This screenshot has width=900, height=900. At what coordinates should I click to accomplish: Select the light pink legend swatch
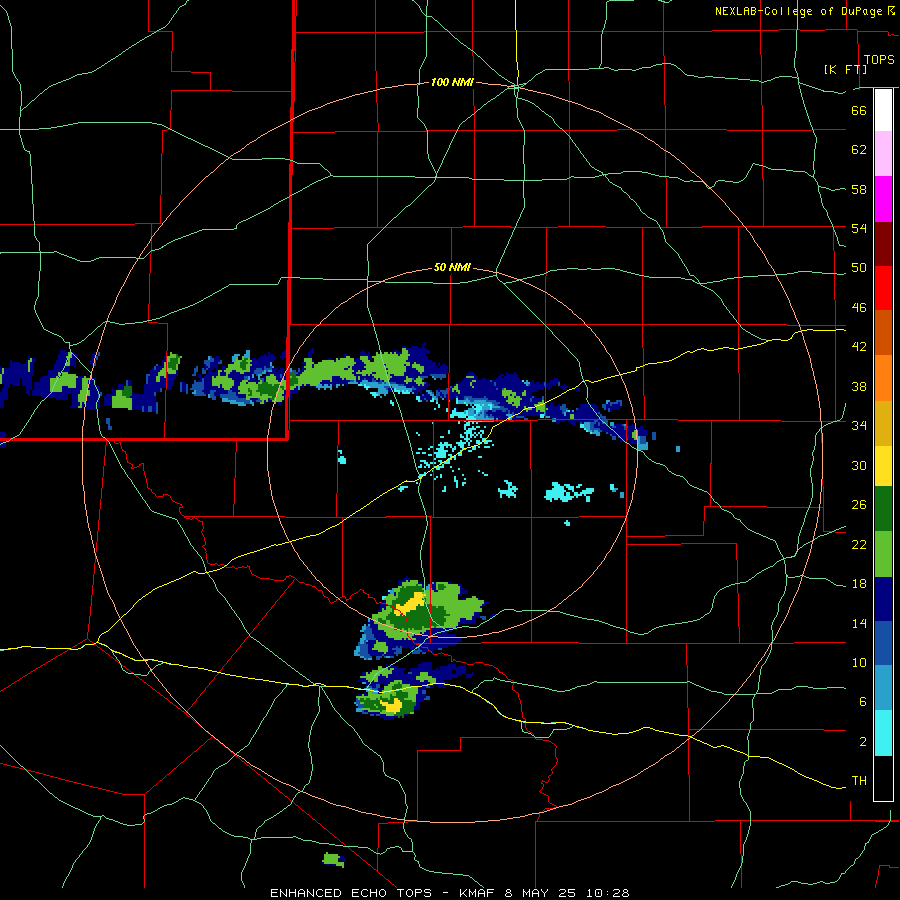pyautogui.click(x=883, y=153)
